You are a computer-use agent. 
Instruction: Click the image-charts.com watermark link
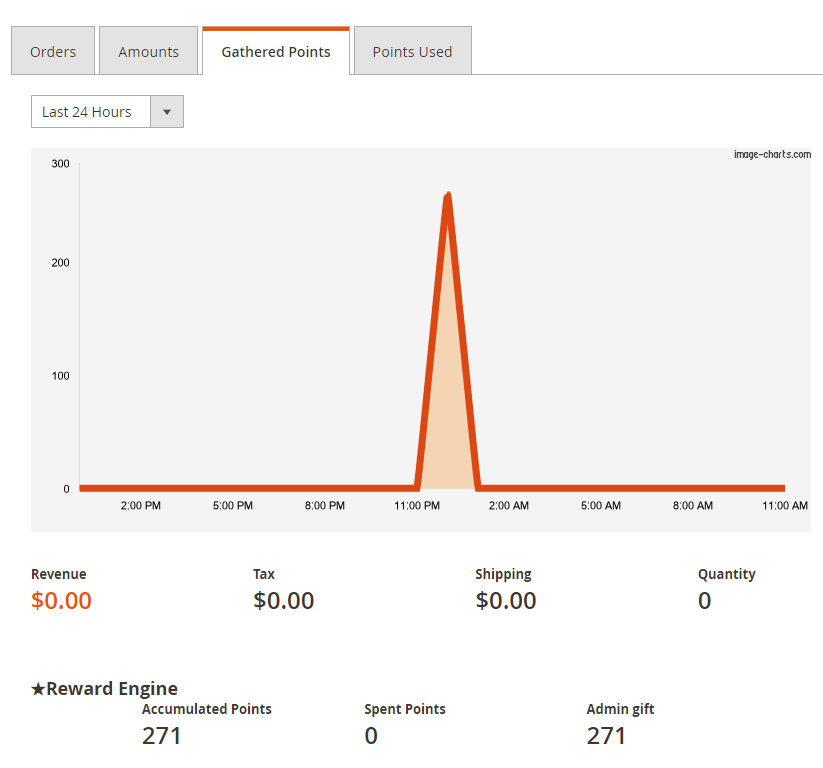772,154
